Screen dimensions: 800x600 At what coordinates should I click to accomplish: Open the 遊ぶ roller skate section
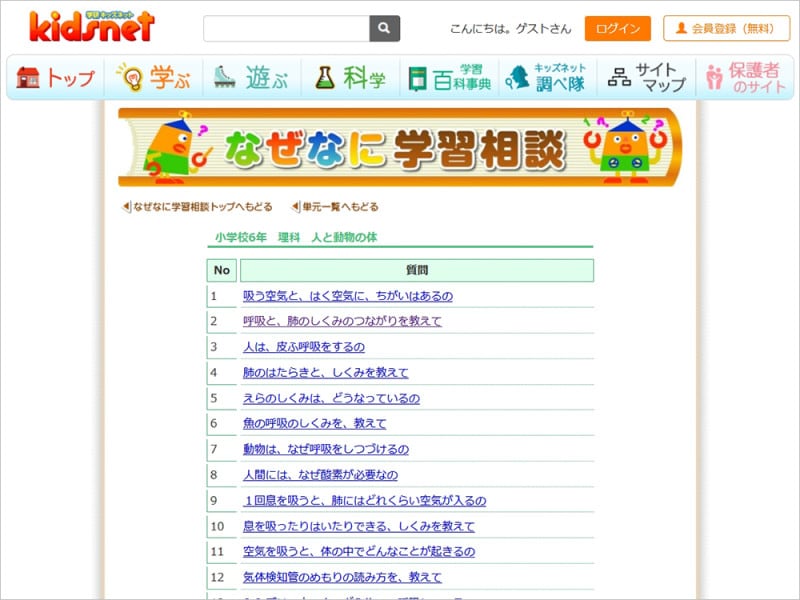coord(253,78)
